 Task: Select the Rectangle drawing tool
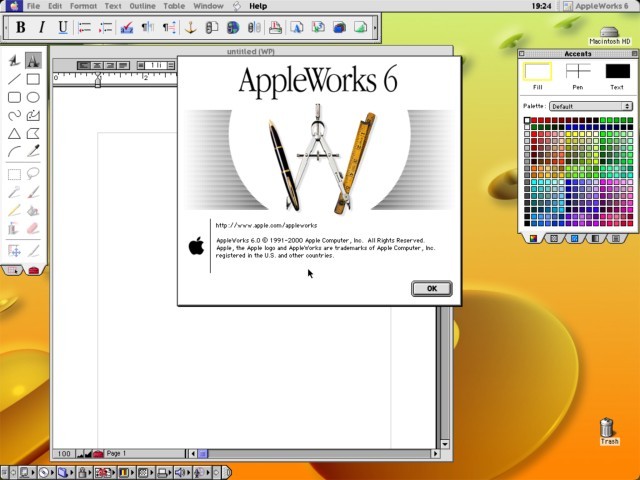pyautogui.click(x=33, y=79)
